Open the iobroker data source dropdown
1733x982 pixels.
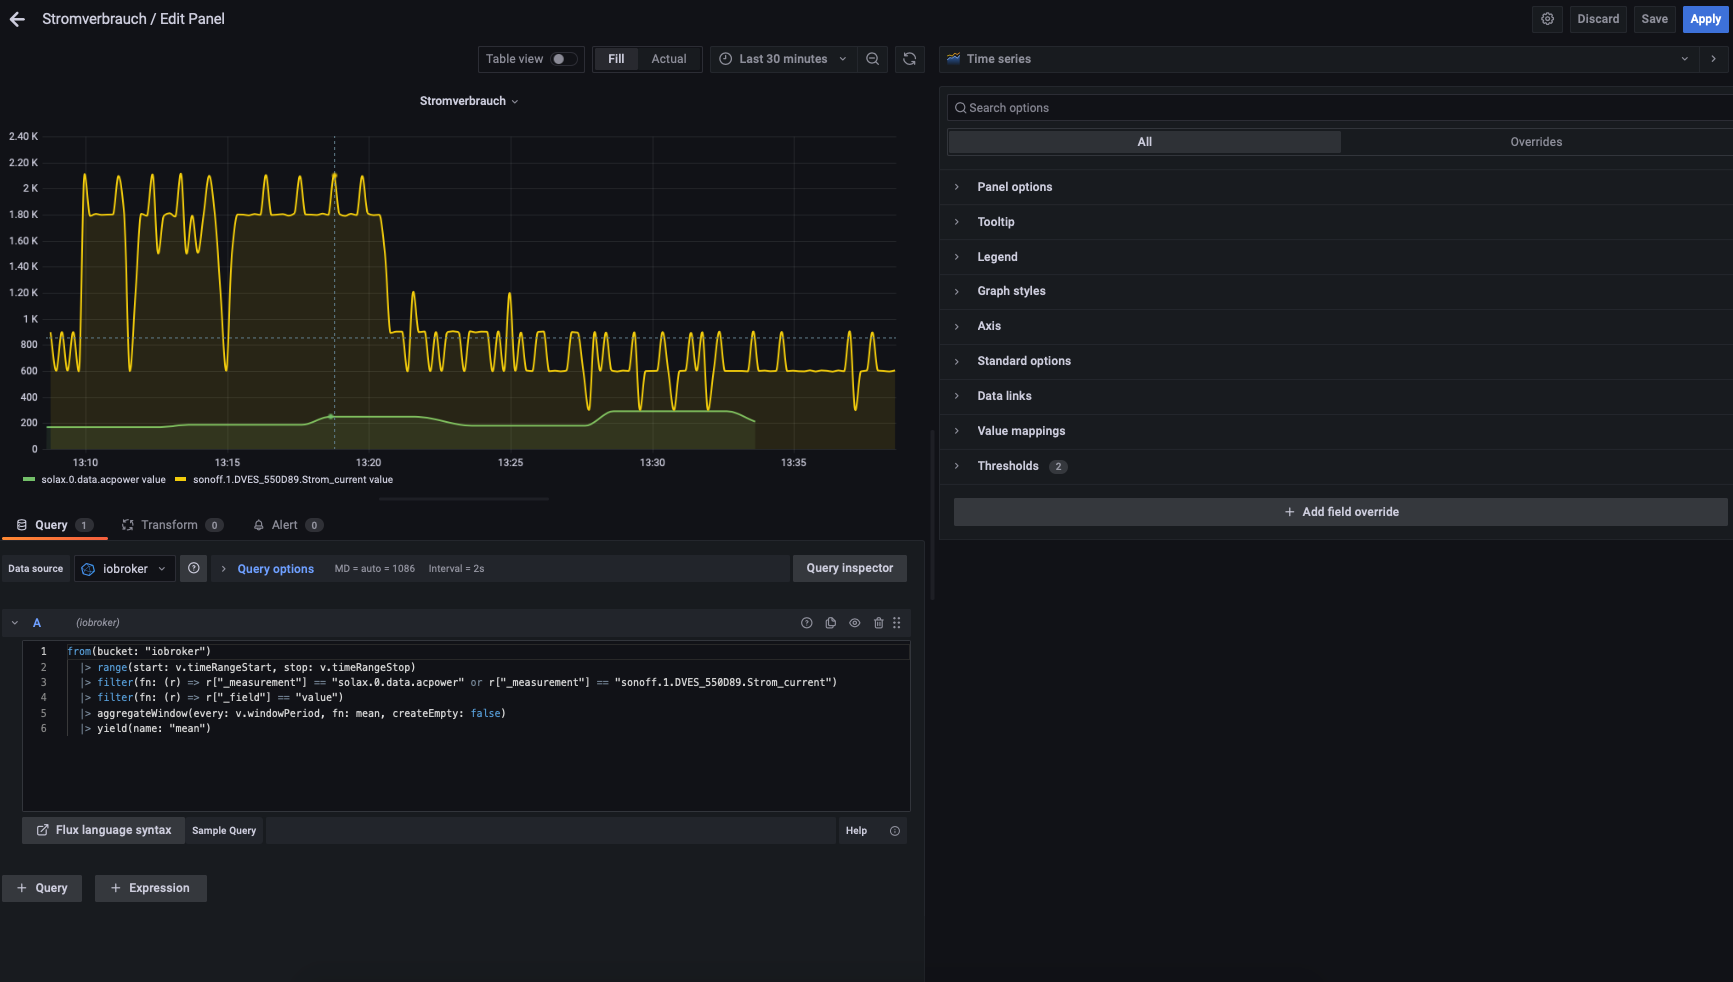(125, 569)
